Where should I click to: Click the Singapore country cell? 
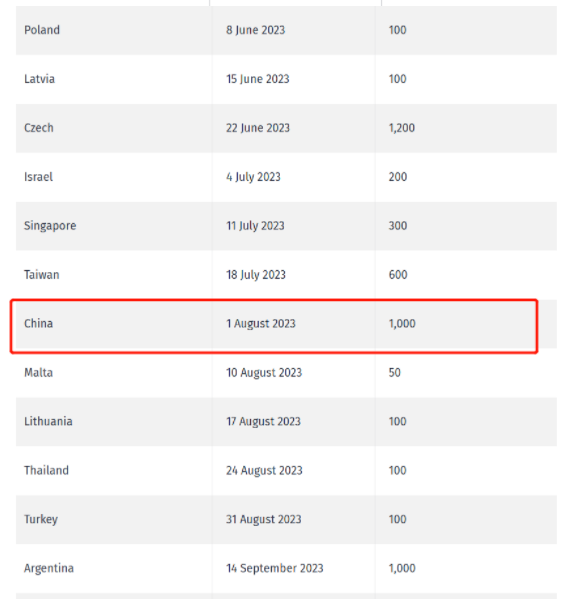[x=50, y=226]
